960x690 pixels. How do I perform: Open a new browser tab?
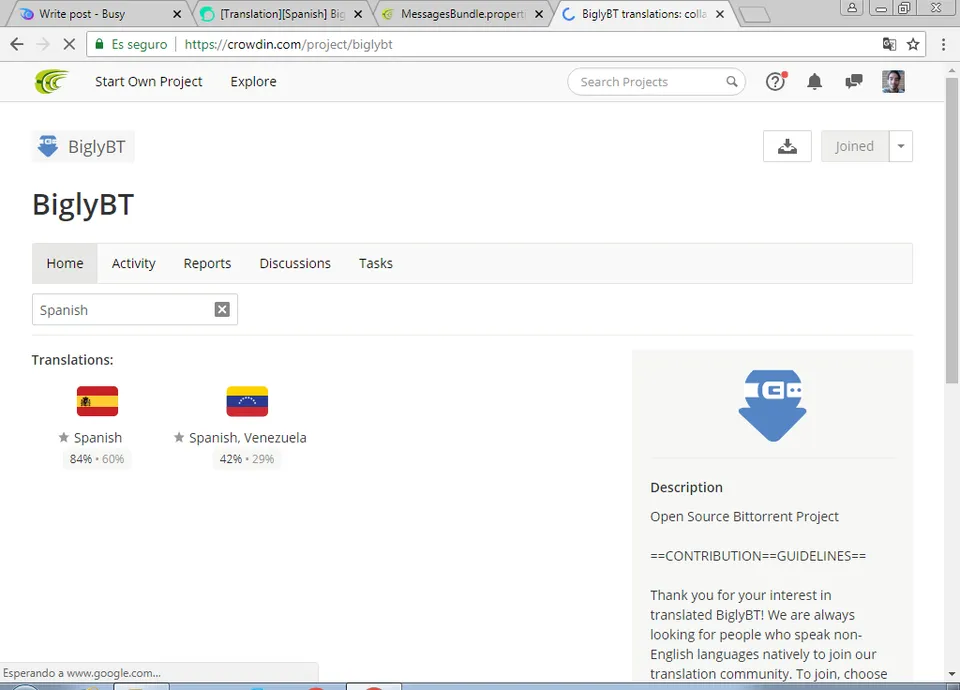754,15
